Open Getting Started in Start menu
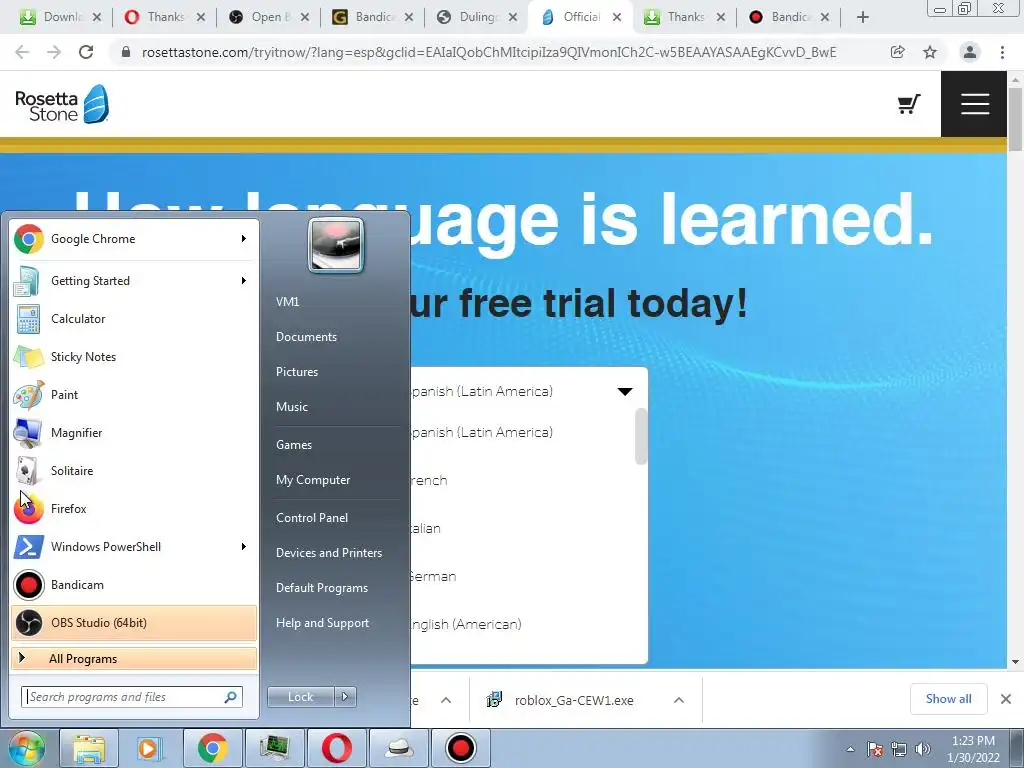Image resolution: width=1024 pixels, height=768 pixels. tap(134, 281)
